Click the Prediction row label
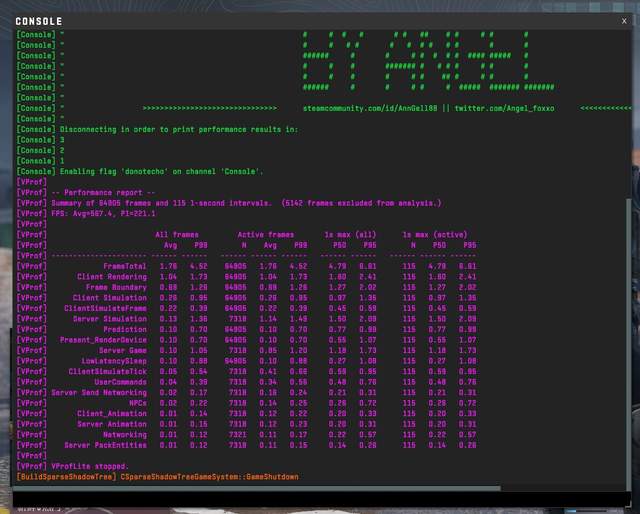This screenshot has height=514, width=640. tap(125, 328)
